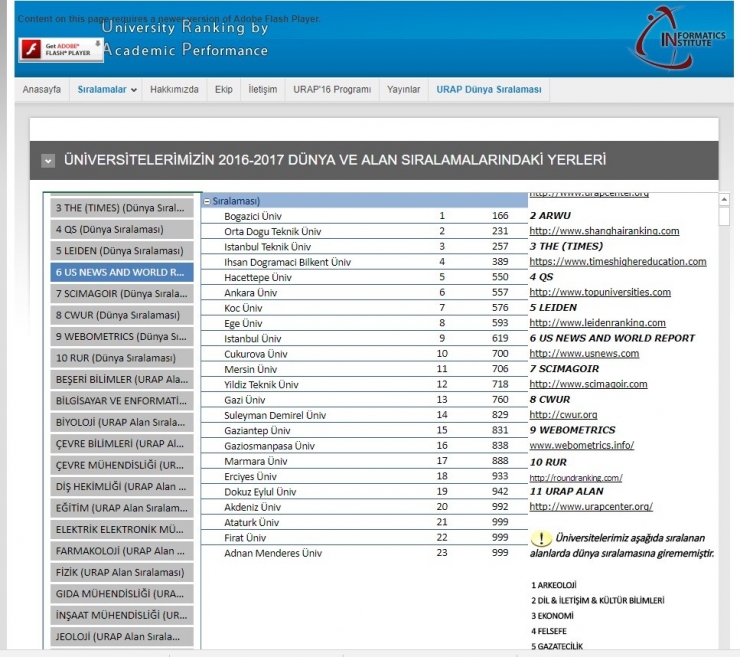This screenshot has height=657, width=740.
Task: Open the Hakkımızda page
Action: coord(174,89)
